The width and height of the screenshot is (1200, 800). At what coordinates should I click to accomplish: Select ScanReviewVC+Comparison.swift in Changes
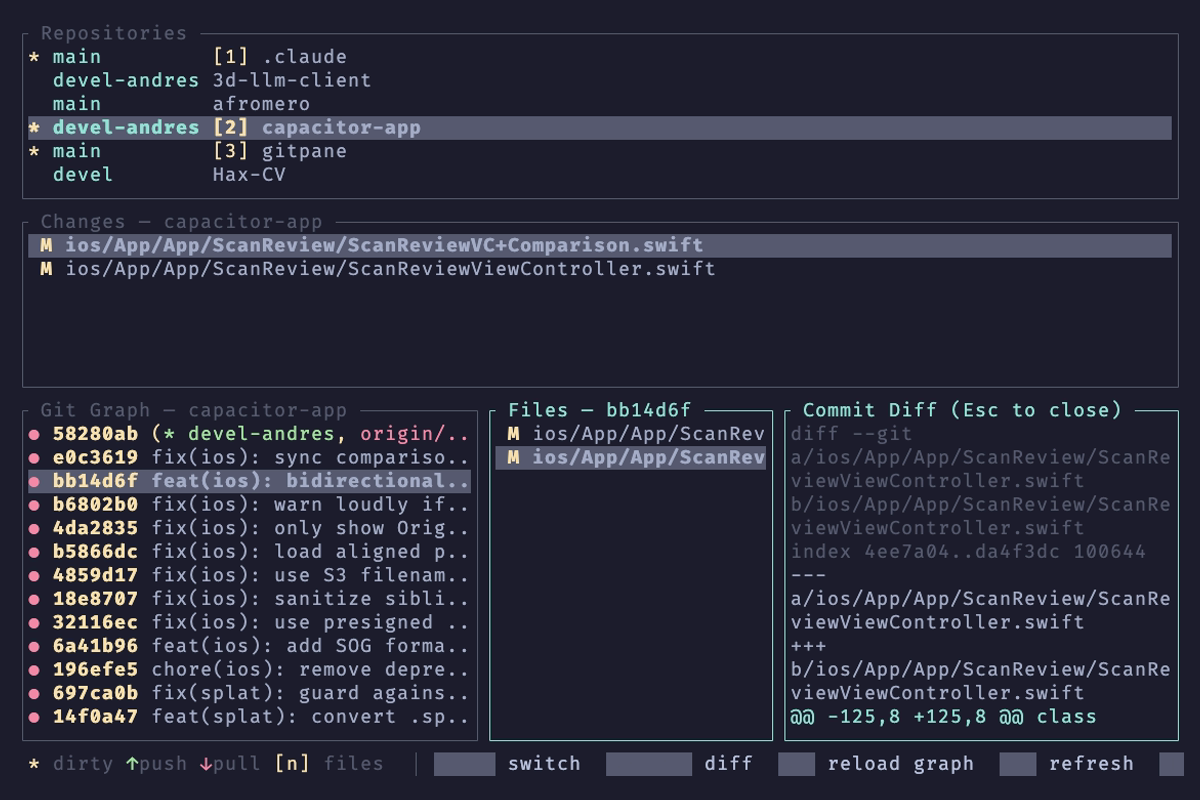click(x=384, y=245)
